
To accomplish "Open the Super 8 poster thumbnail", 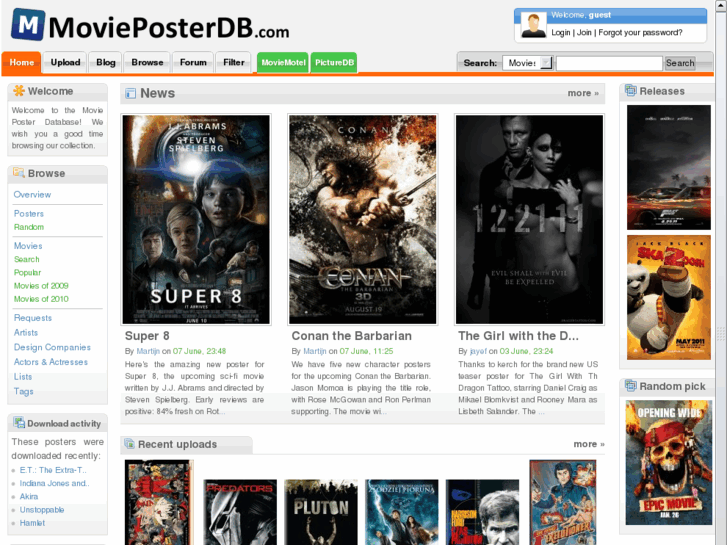I will 196,219.
